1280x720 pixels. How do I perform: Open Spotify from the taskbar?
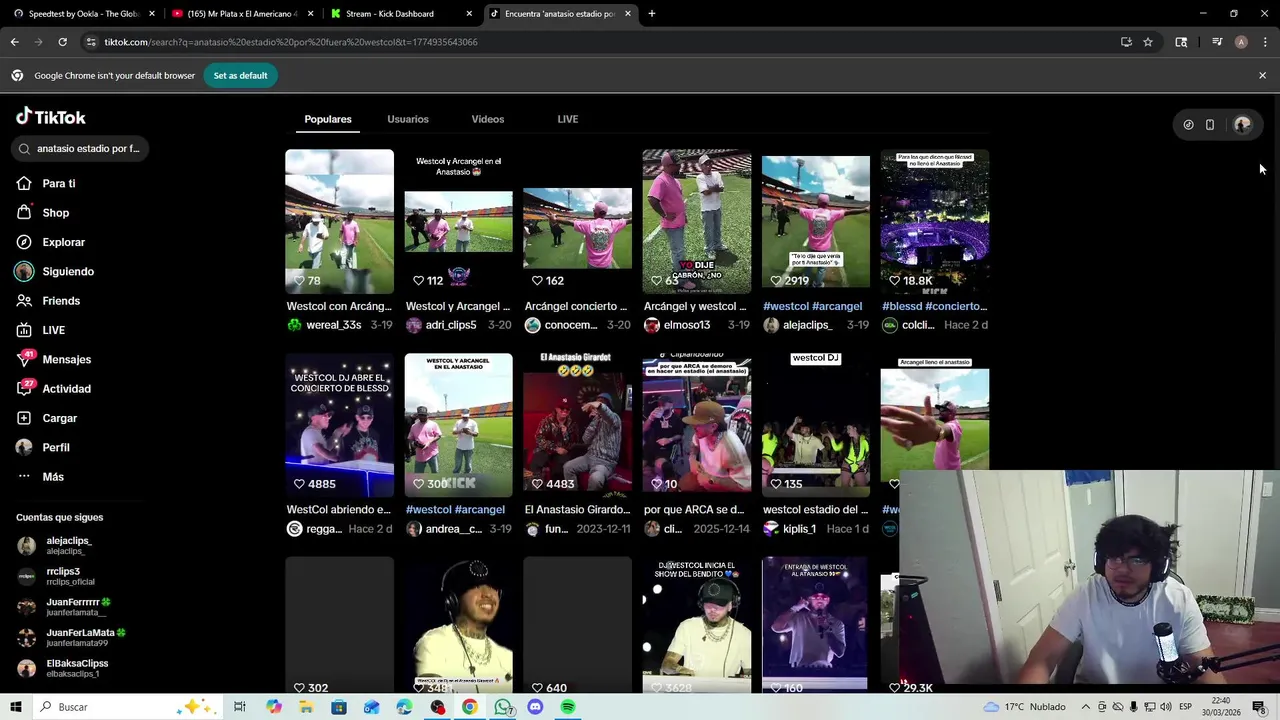(x=568, y=707)
